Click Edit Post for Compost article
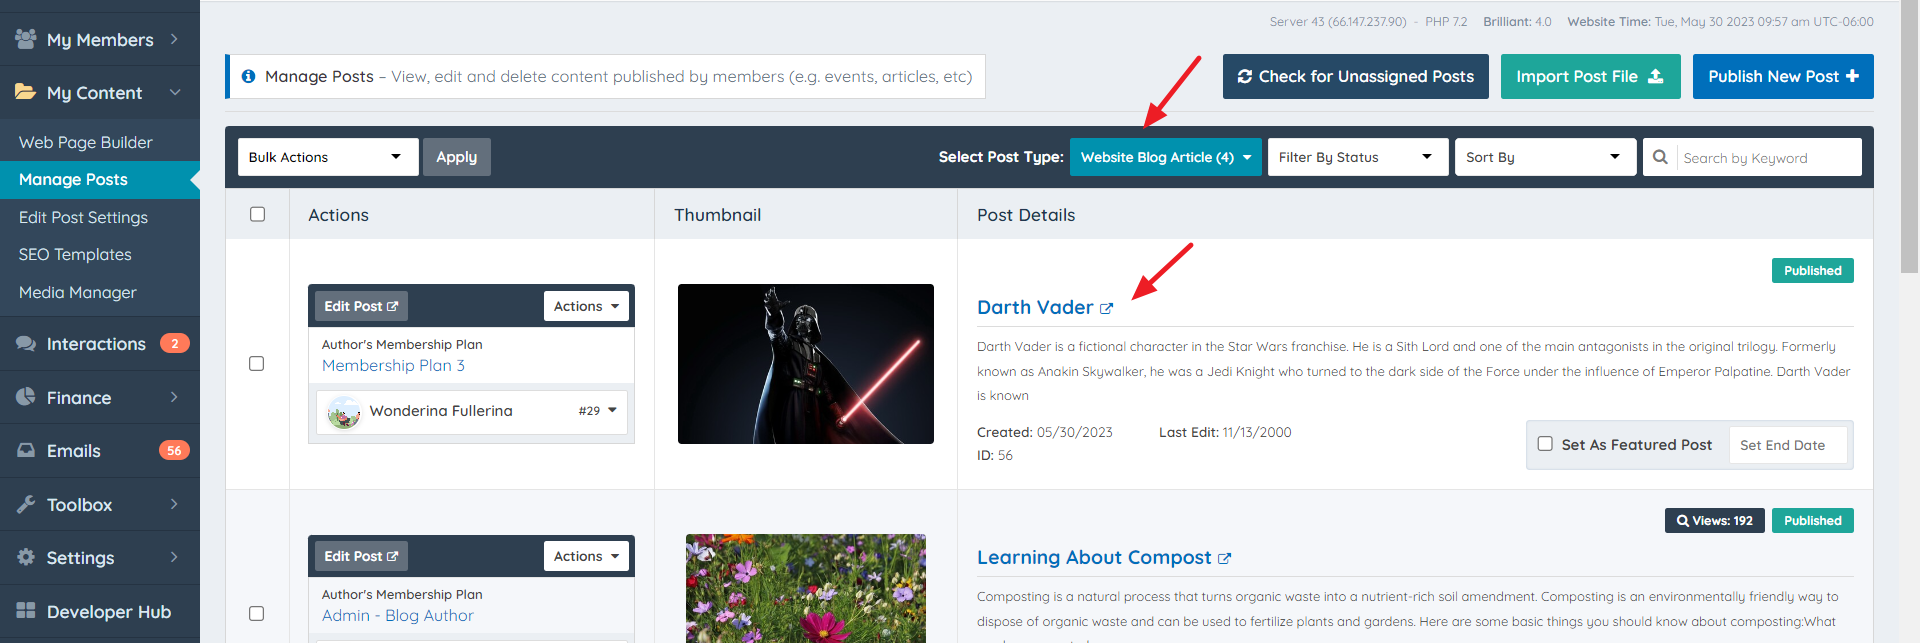Screen dimensions: 1920x643 tap(361, 556)
